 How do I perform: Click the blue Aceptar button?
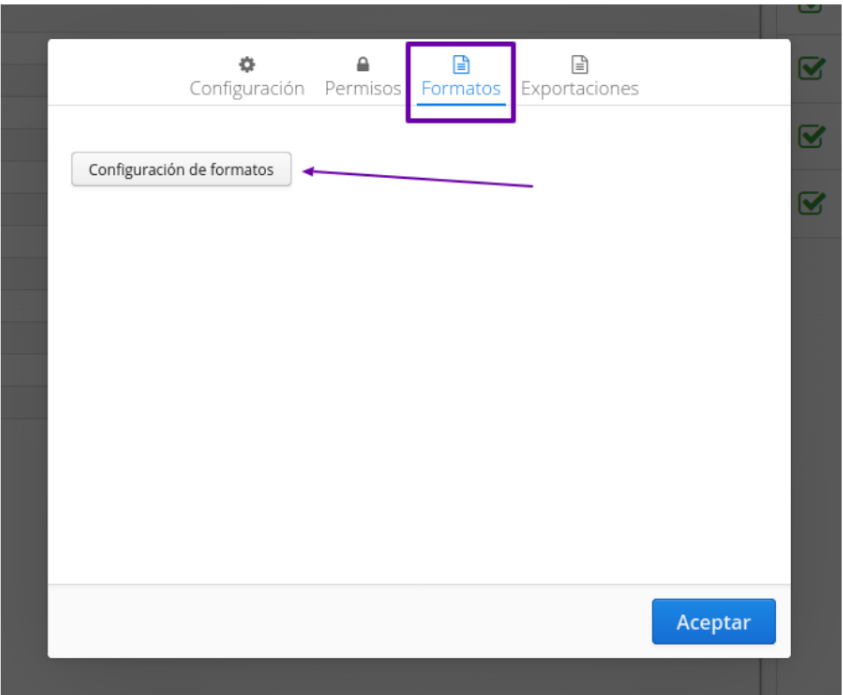coord(713,621)
